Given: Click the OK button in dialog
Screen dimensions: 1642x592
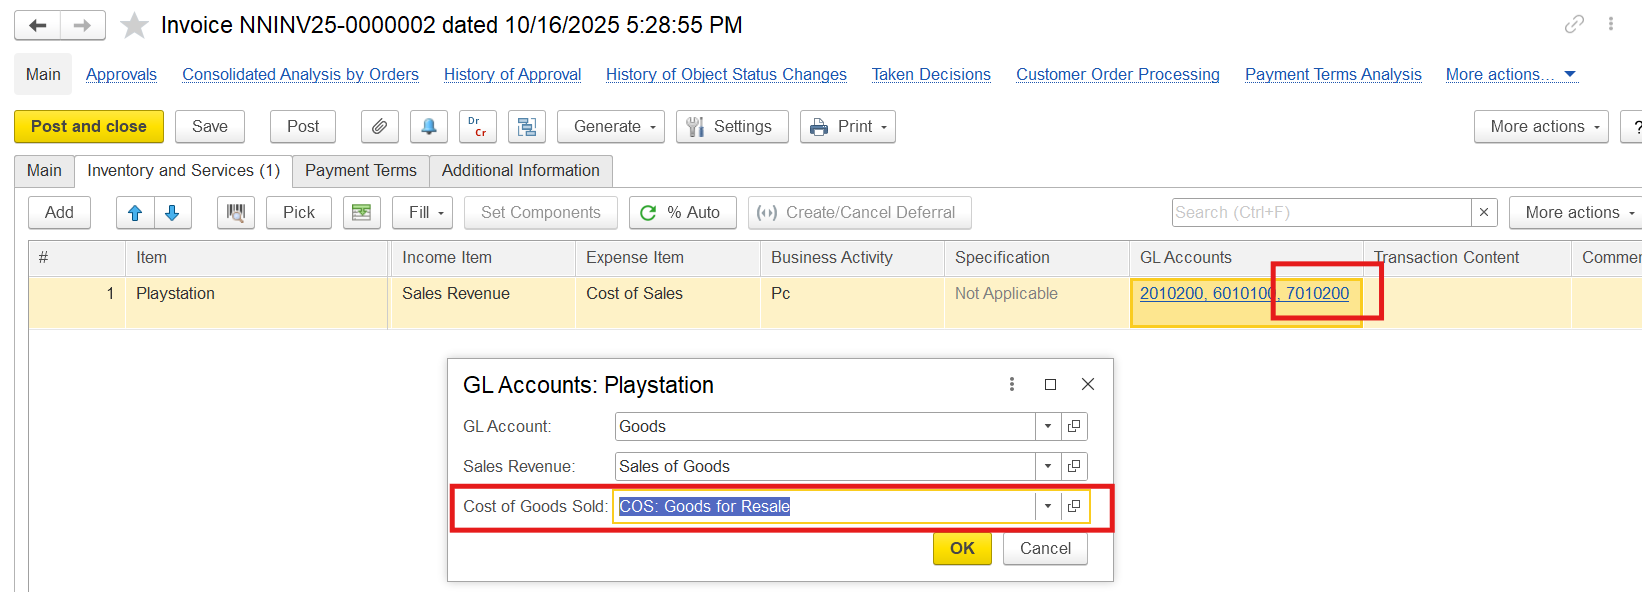Looking at the screenshot, I should (x=961, y=549).
